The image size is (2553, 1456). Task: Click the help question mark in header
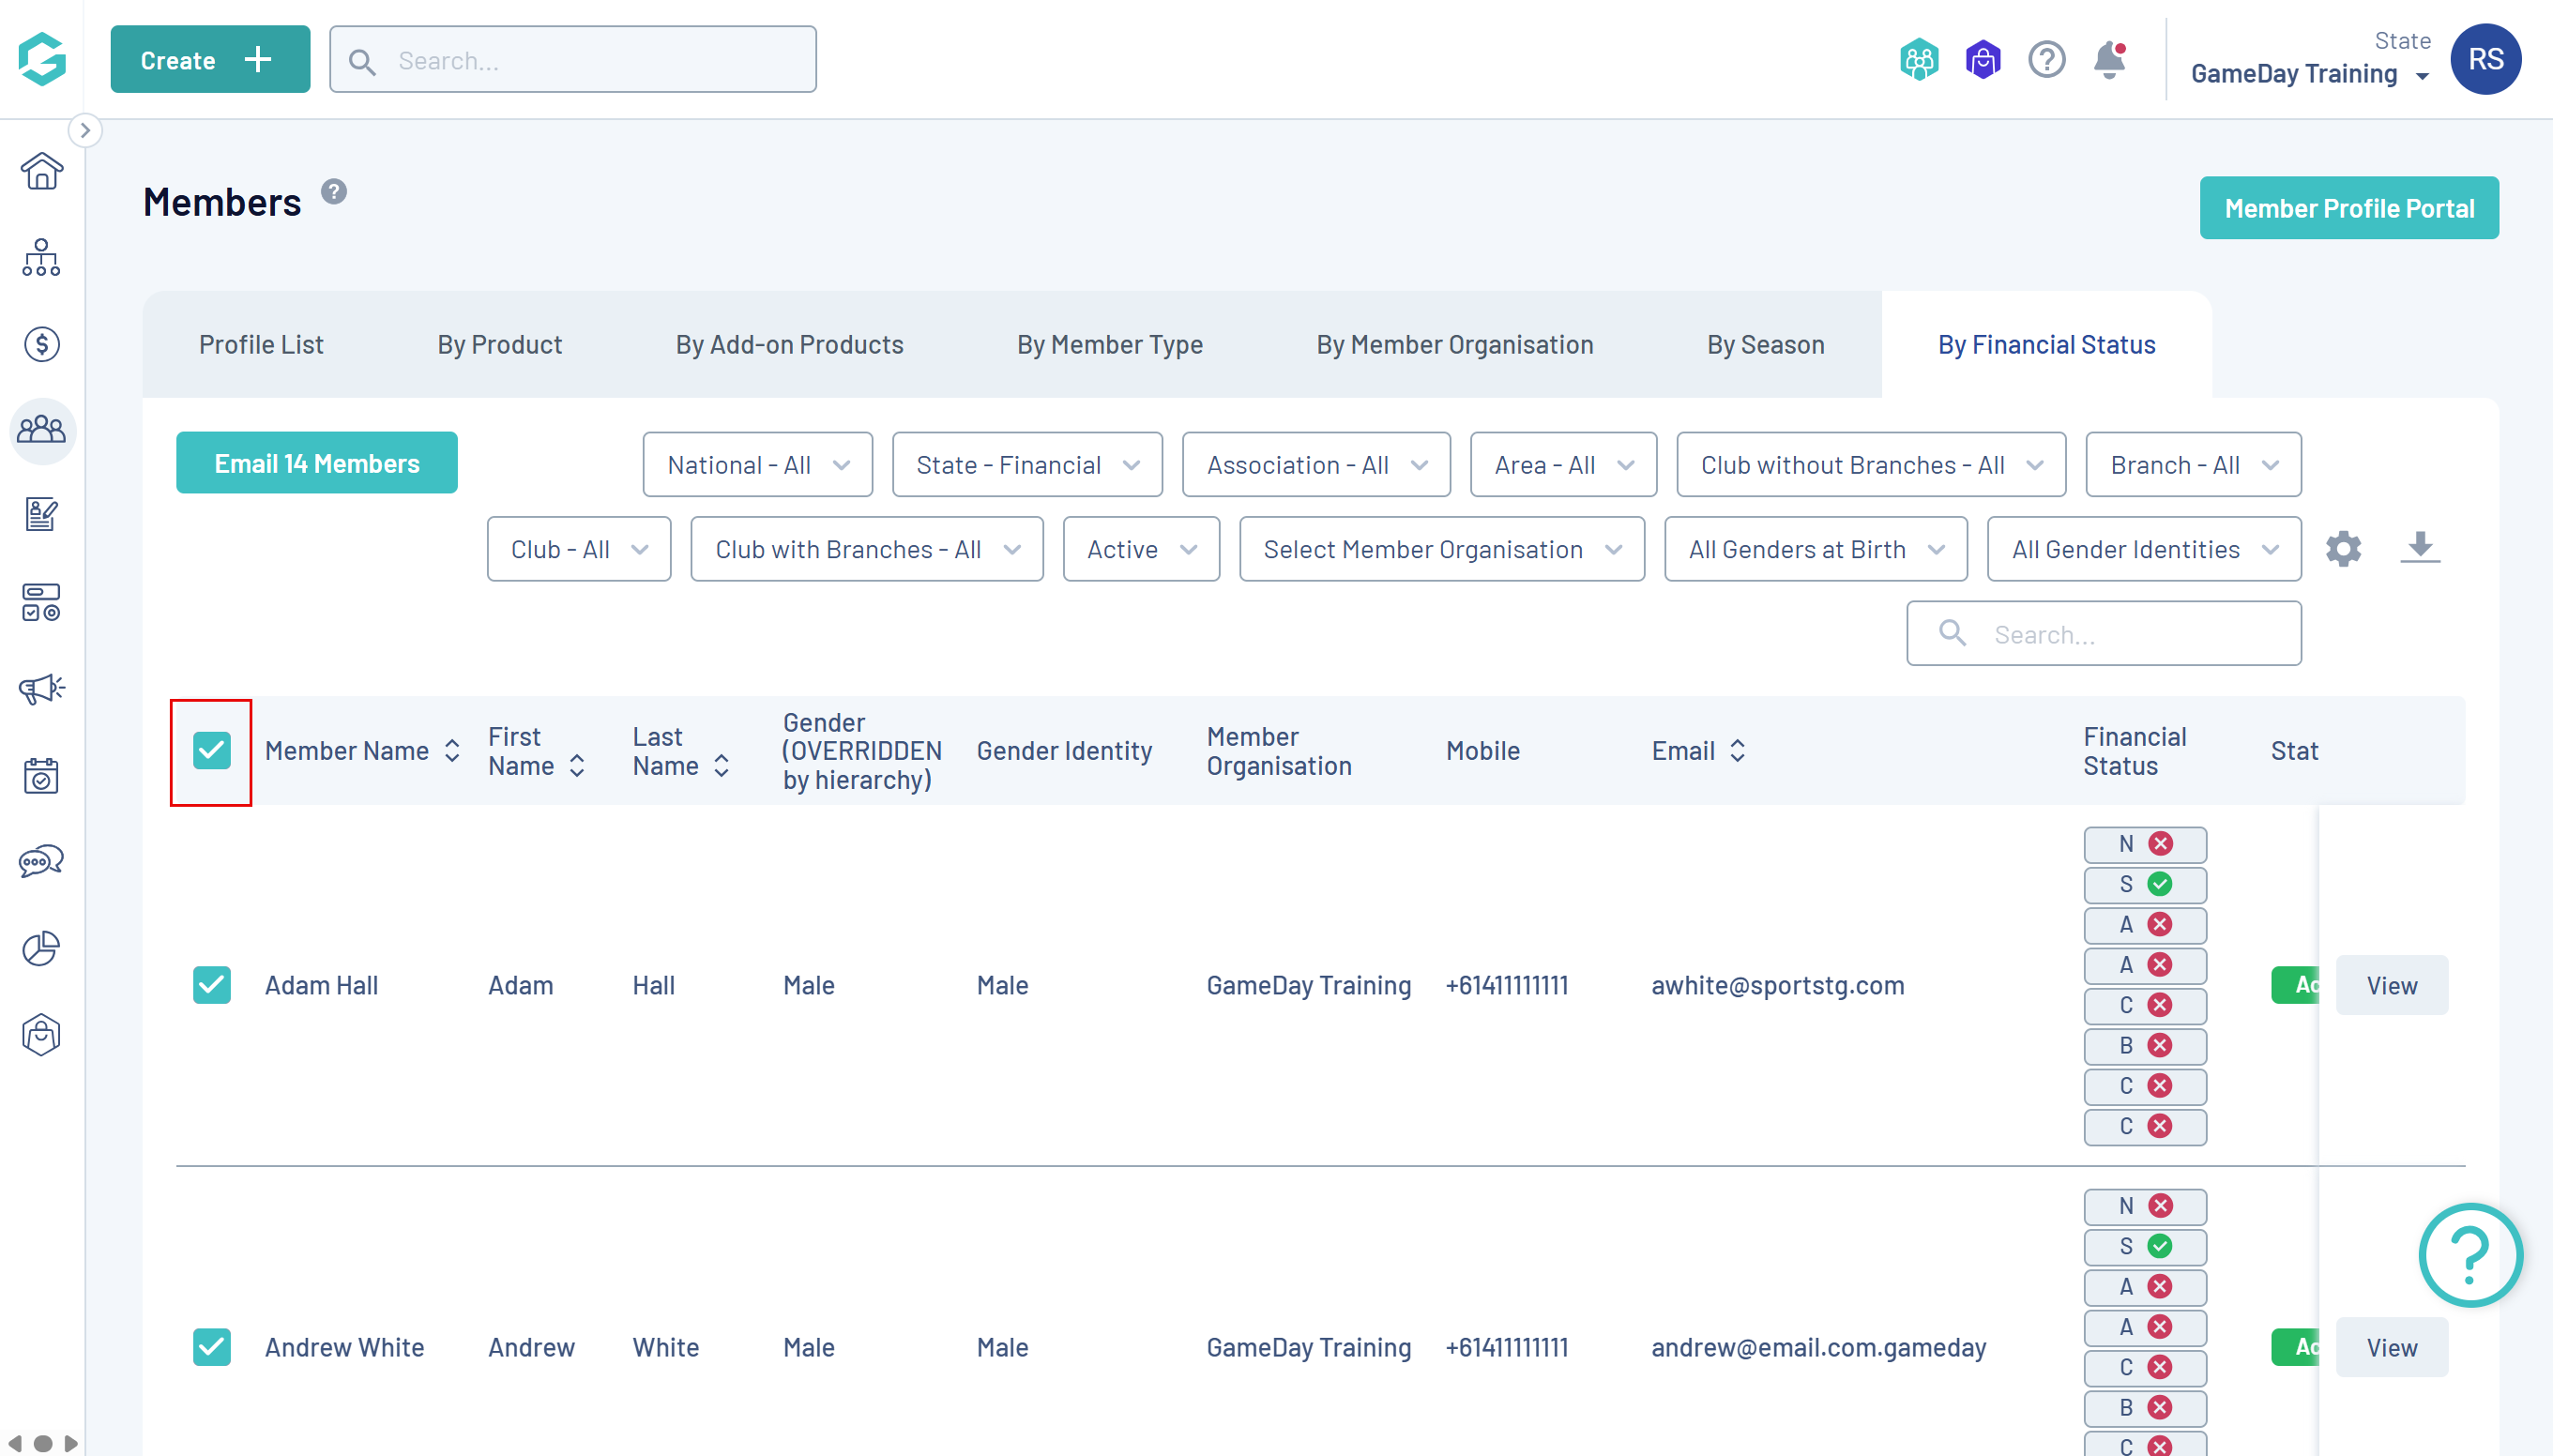[2046, 60]
